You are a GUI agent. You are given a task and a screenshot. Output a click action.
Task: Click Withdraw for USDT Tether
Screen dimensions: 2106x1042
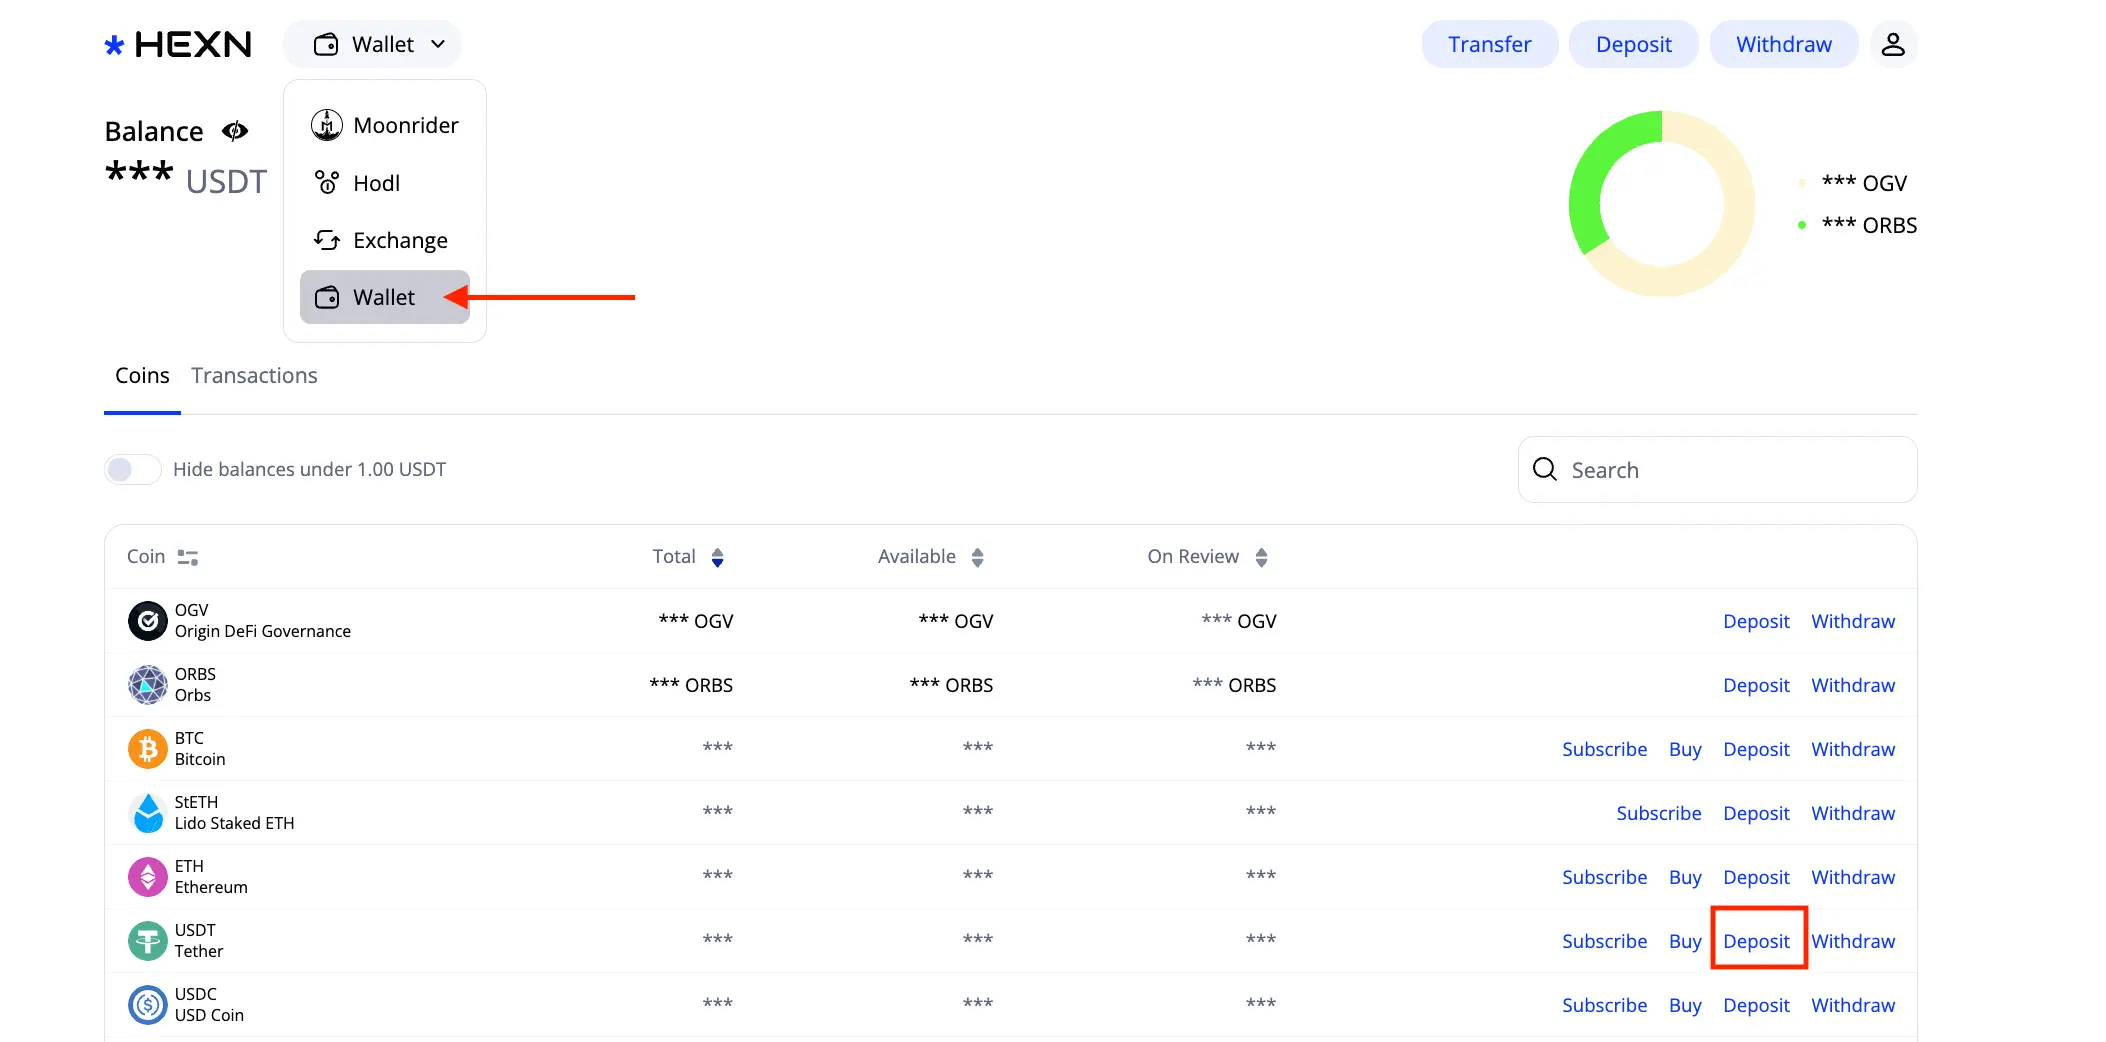[1853, 941]
